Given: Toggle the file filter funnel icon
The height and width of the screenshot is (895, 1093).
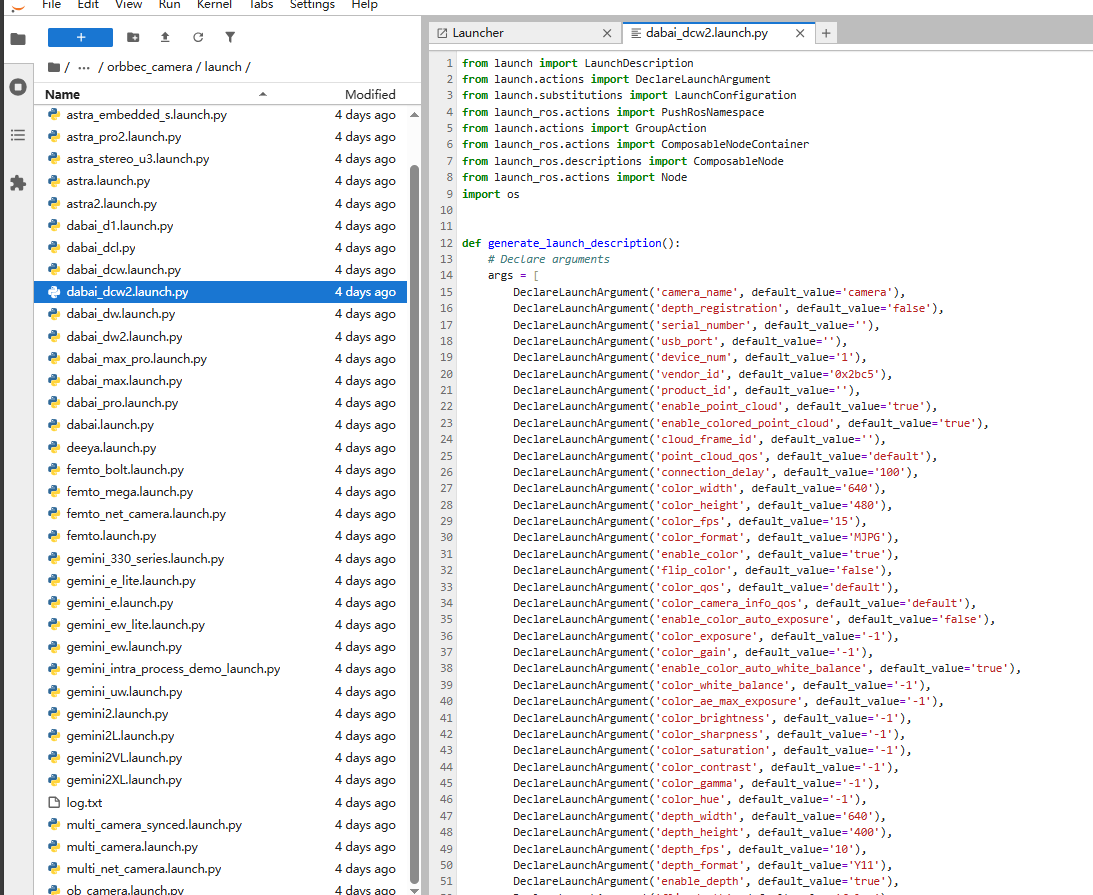Looking at the screenshot, I should pyautogui.click(x=230, y=37).
